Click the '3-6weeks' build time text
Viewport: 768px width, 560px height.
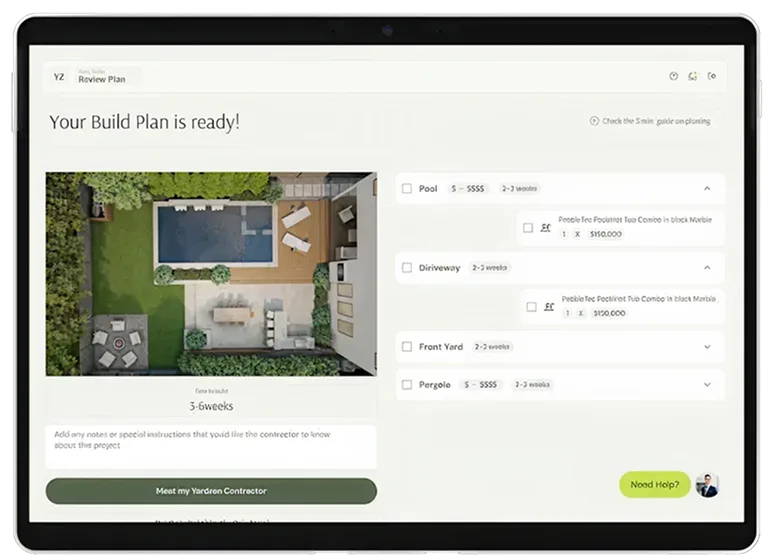211,406
